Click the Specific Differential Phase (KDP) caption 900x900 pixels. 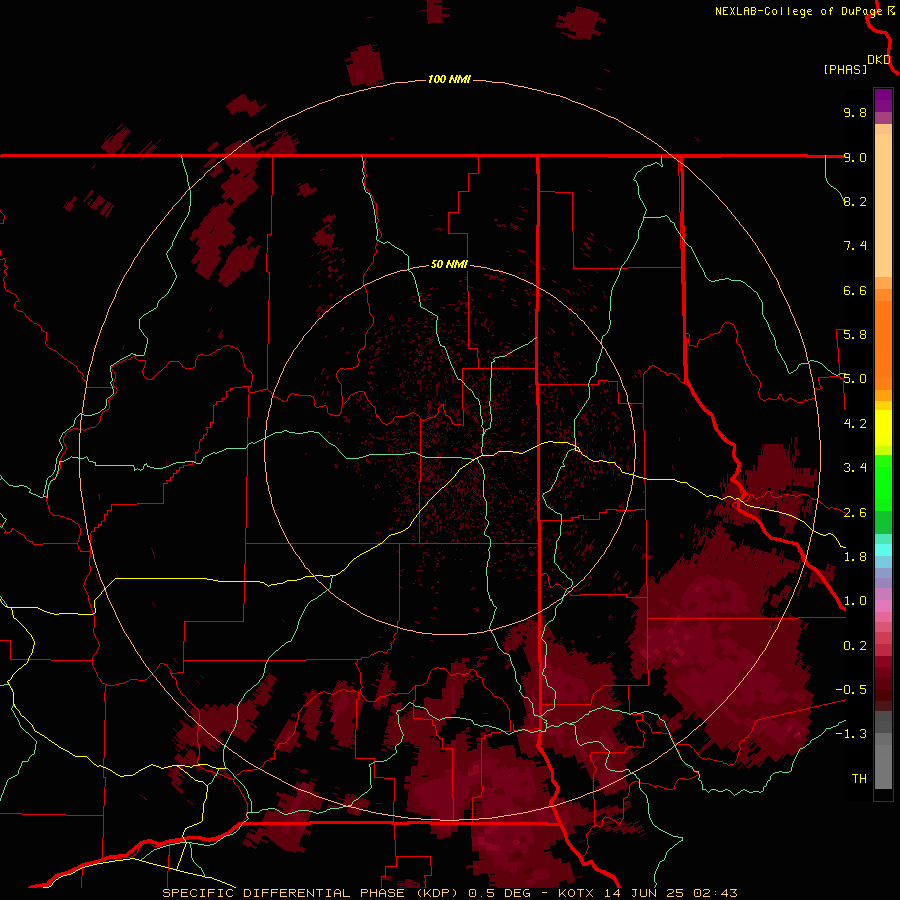[x=311, y=893]
